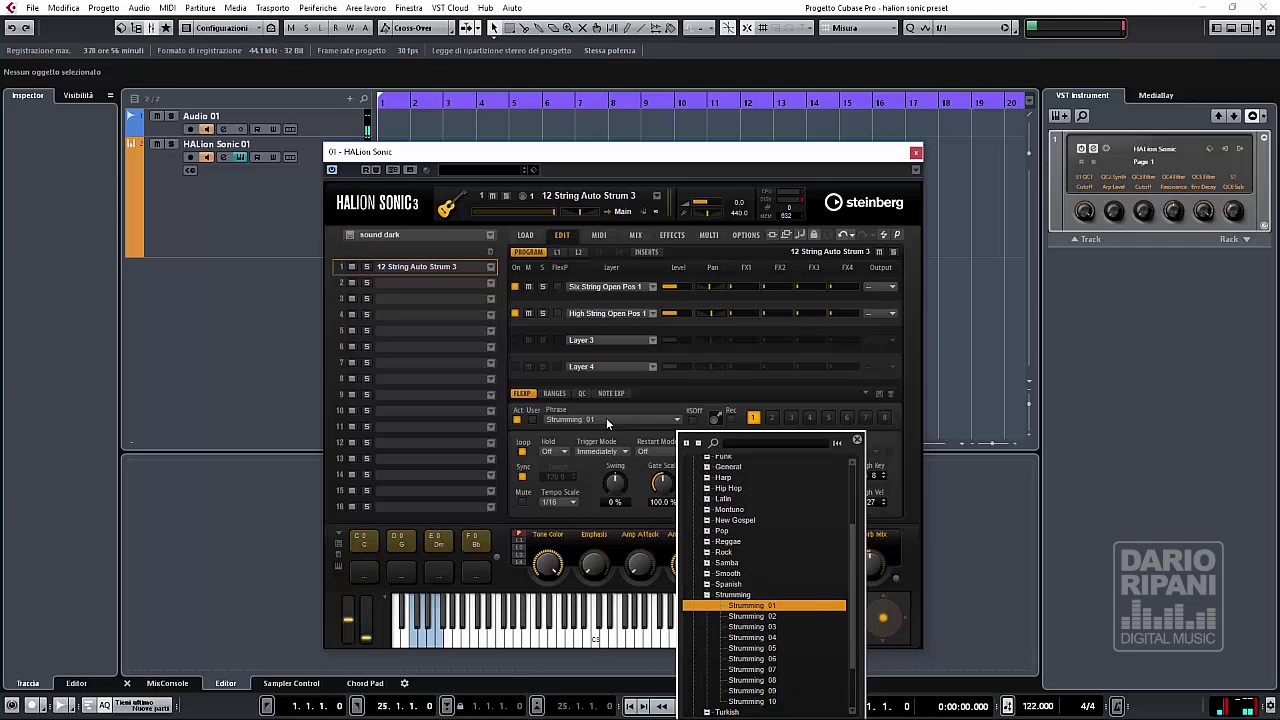
Task: Close the phrase browser popup
Action: coord(857,440)
